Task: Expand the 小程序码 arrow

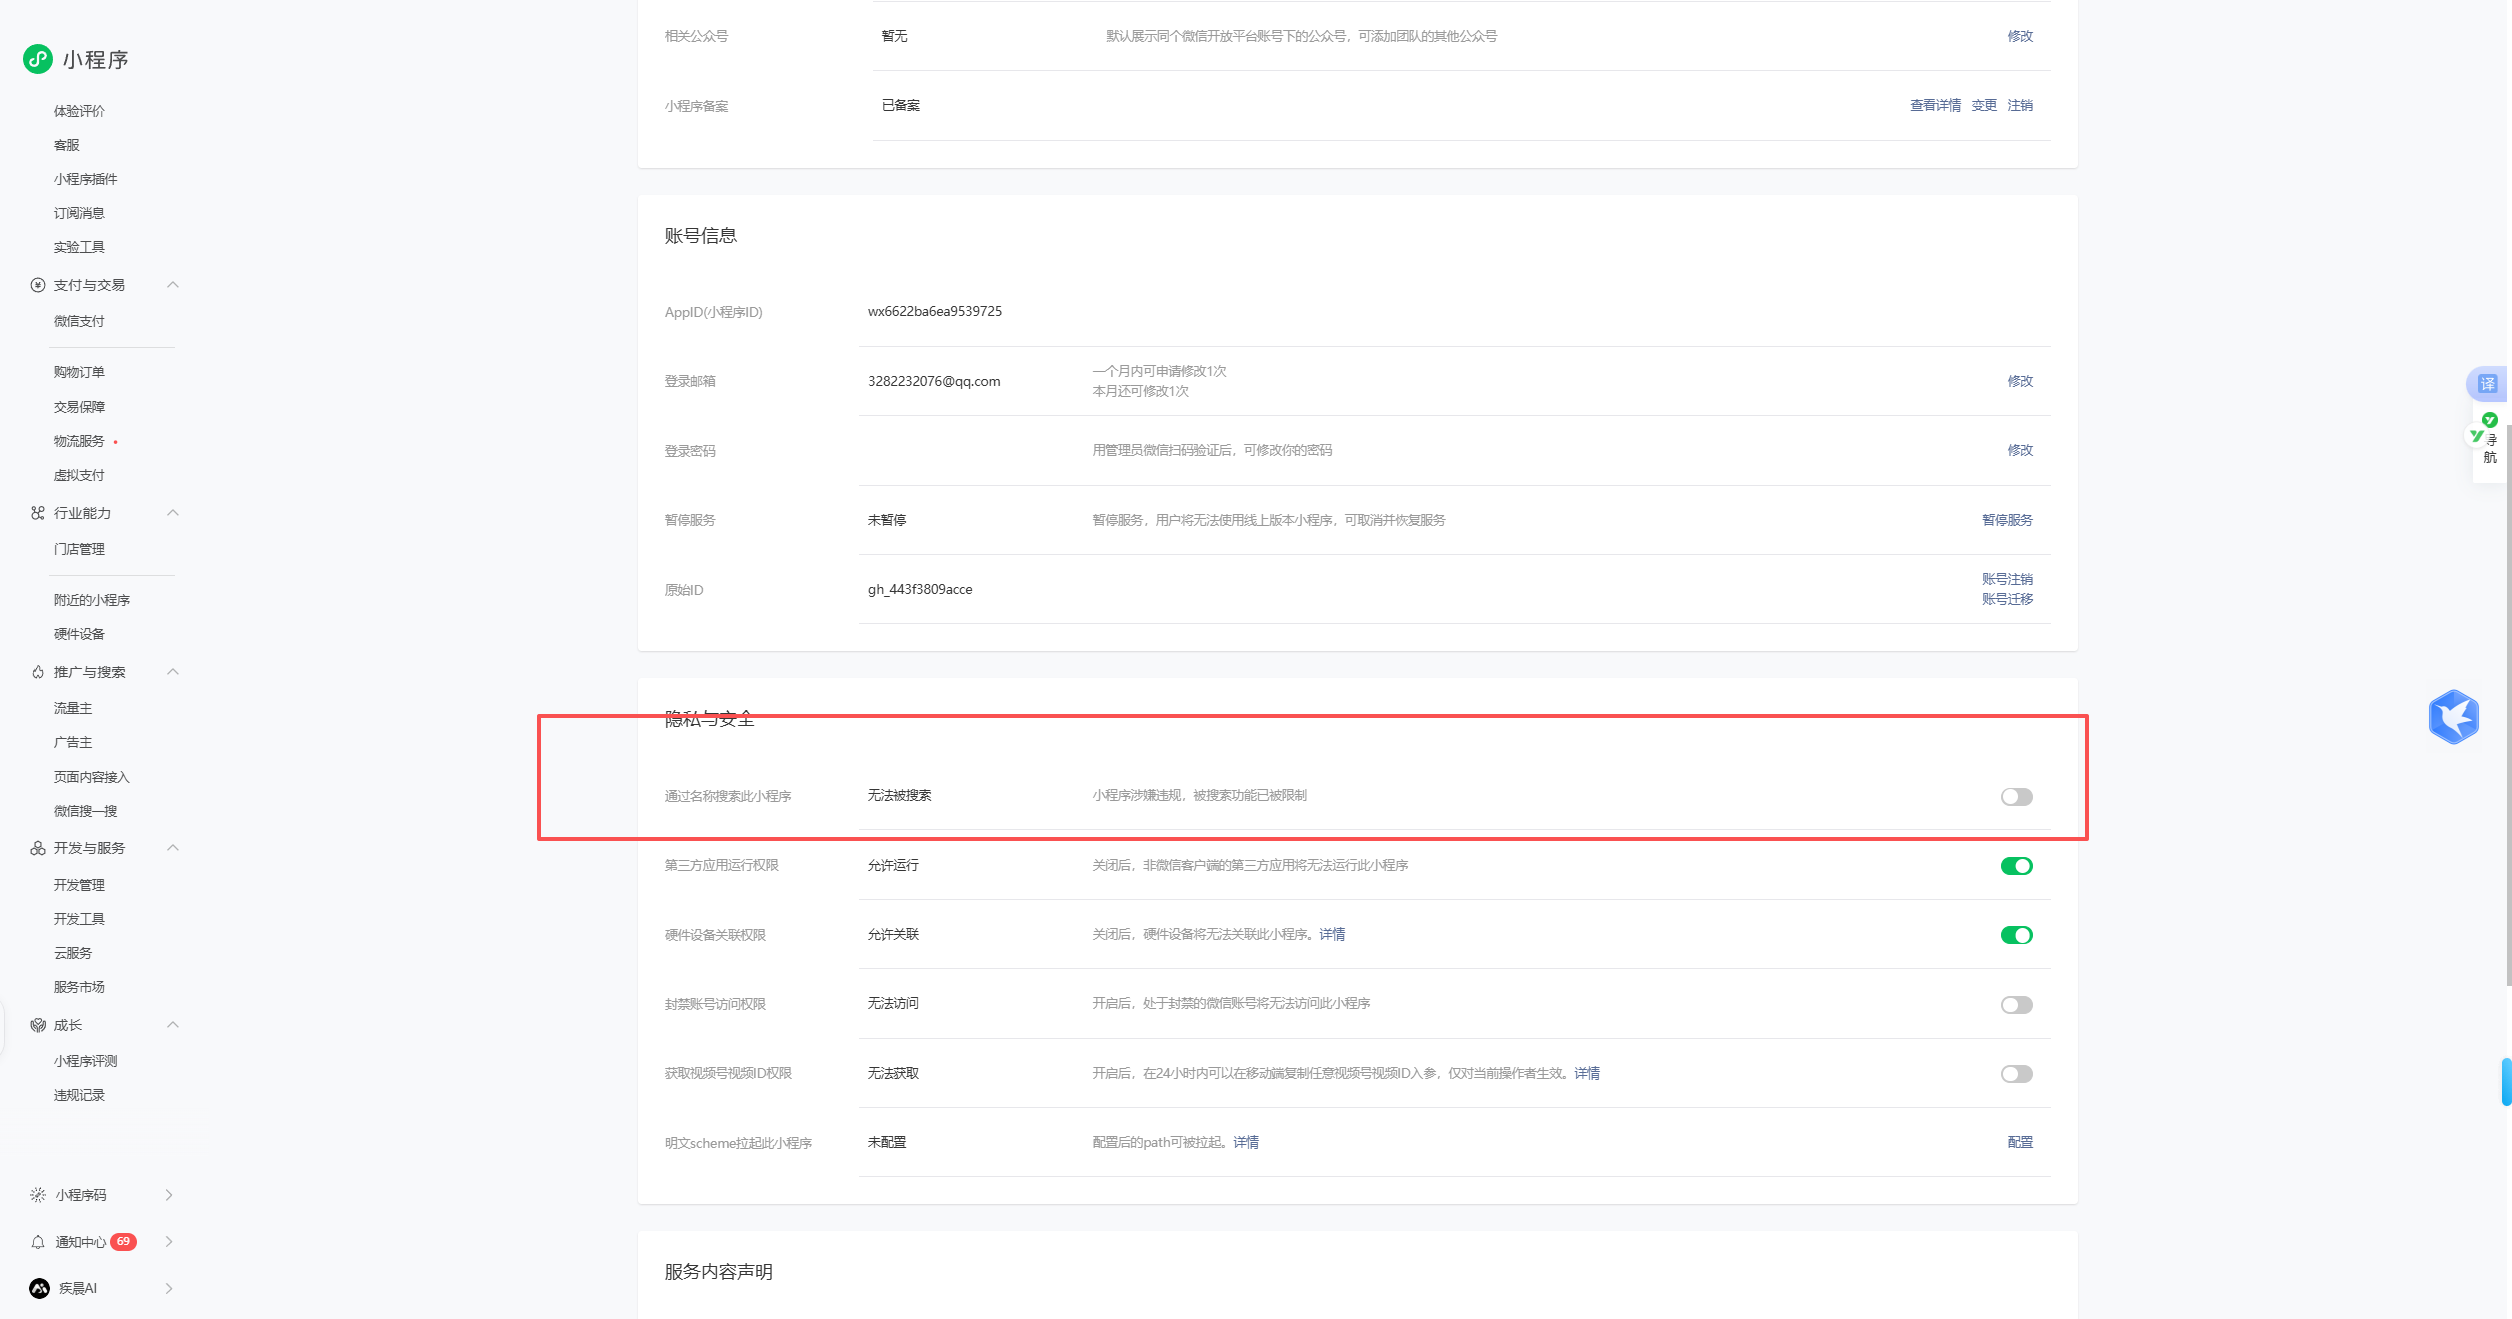Action: [169, 1195]
